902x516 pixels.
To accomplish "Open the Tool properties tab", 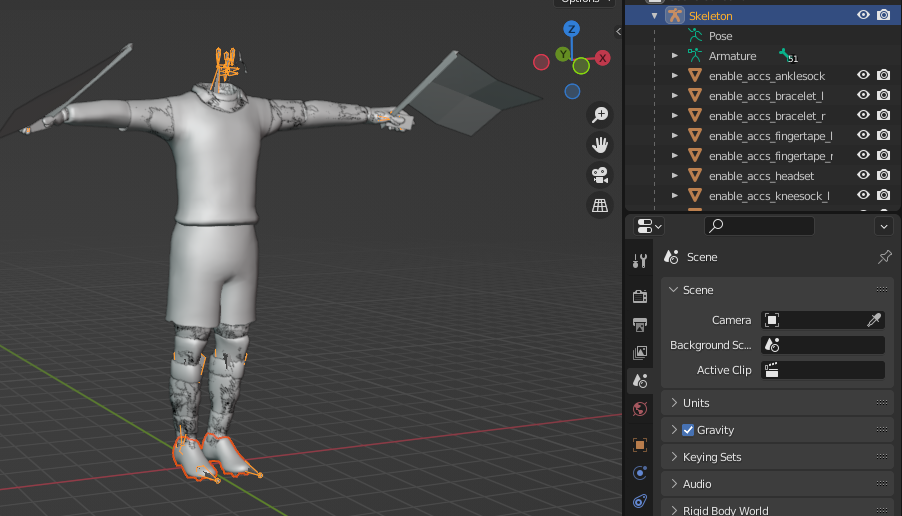I will pyautogui.click(x=640, y=261).
